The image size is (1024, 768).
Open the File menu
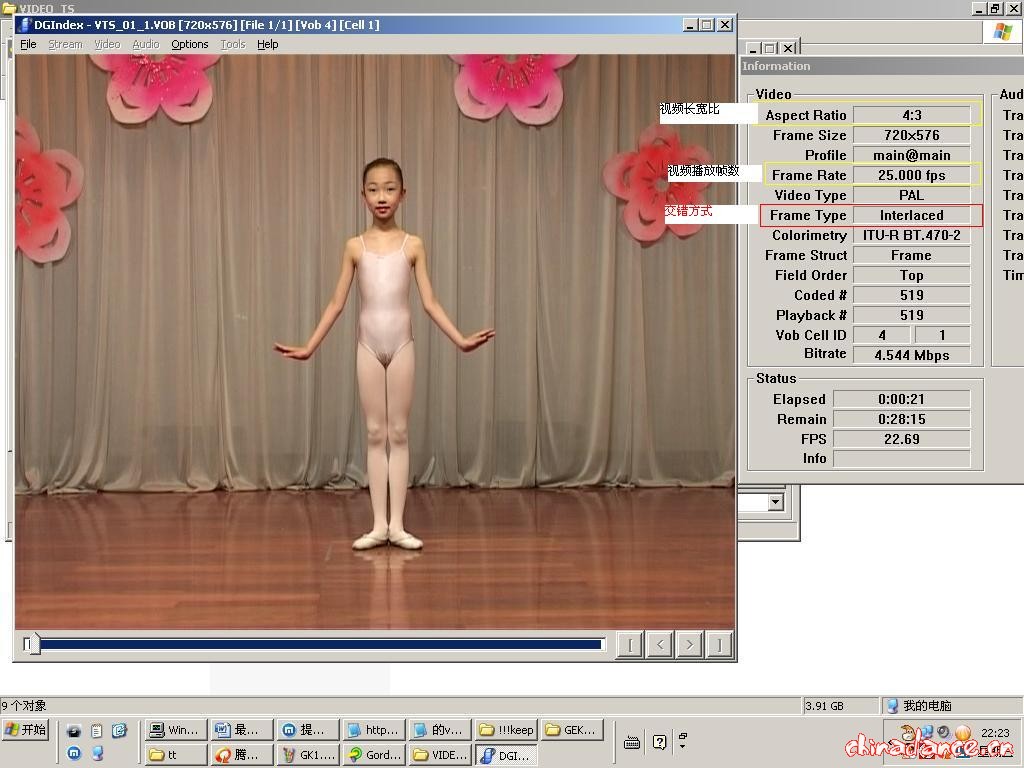(x=28, y=44)
